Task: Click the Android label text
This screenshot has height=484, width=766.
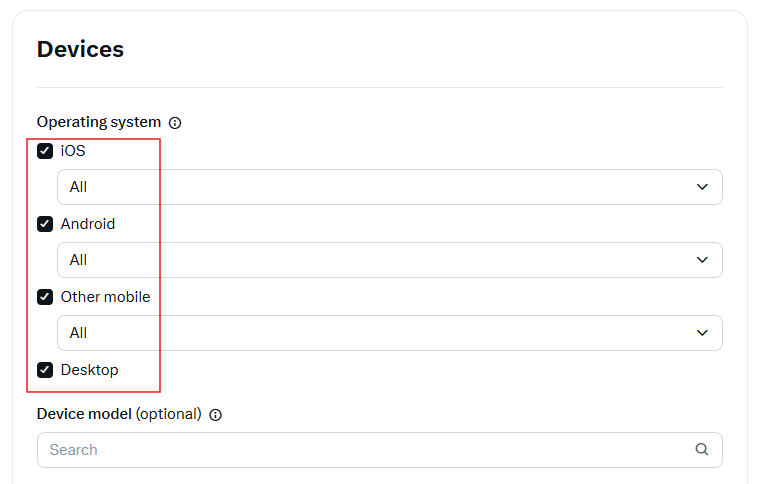Action: 88,224
